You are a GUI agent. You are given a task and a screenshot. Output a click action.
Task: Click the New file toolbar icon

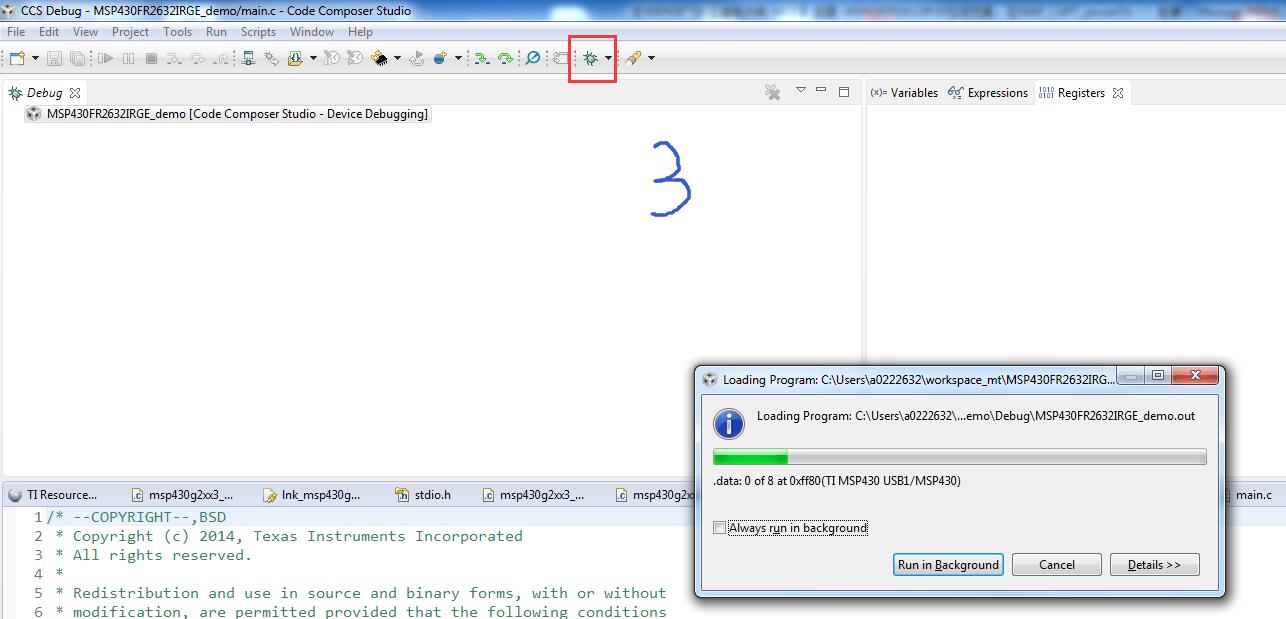[x=17, y=59]
